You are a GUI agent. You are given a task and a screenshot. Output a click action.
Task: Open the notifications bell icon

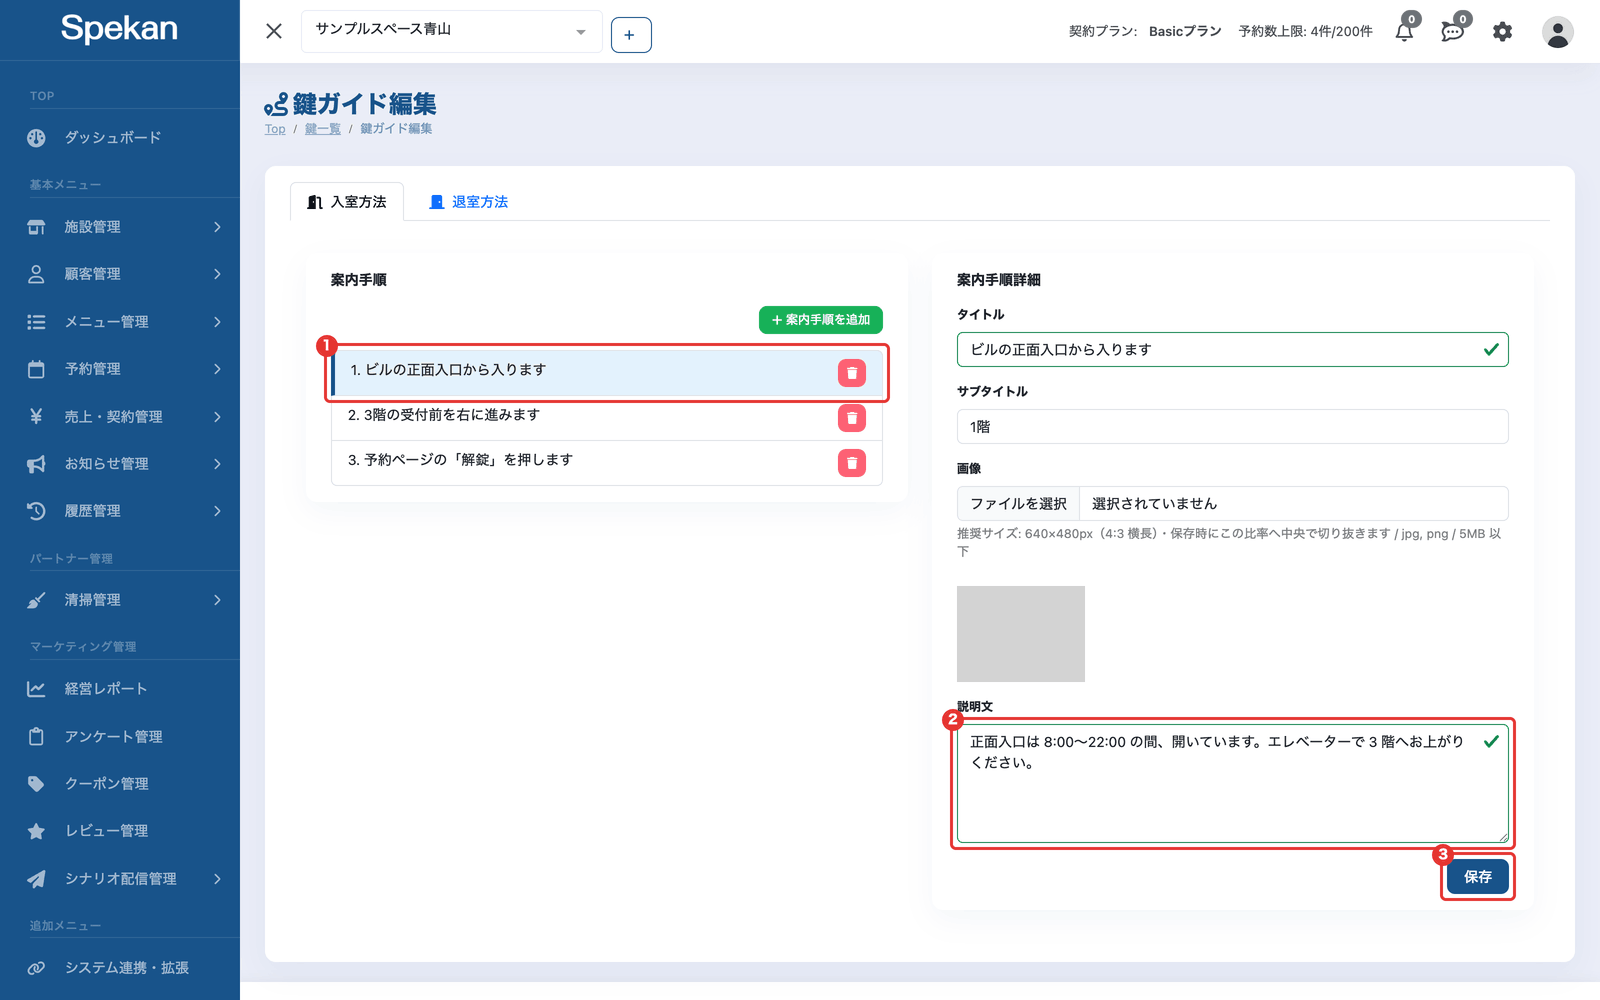tap(1405, 31)
